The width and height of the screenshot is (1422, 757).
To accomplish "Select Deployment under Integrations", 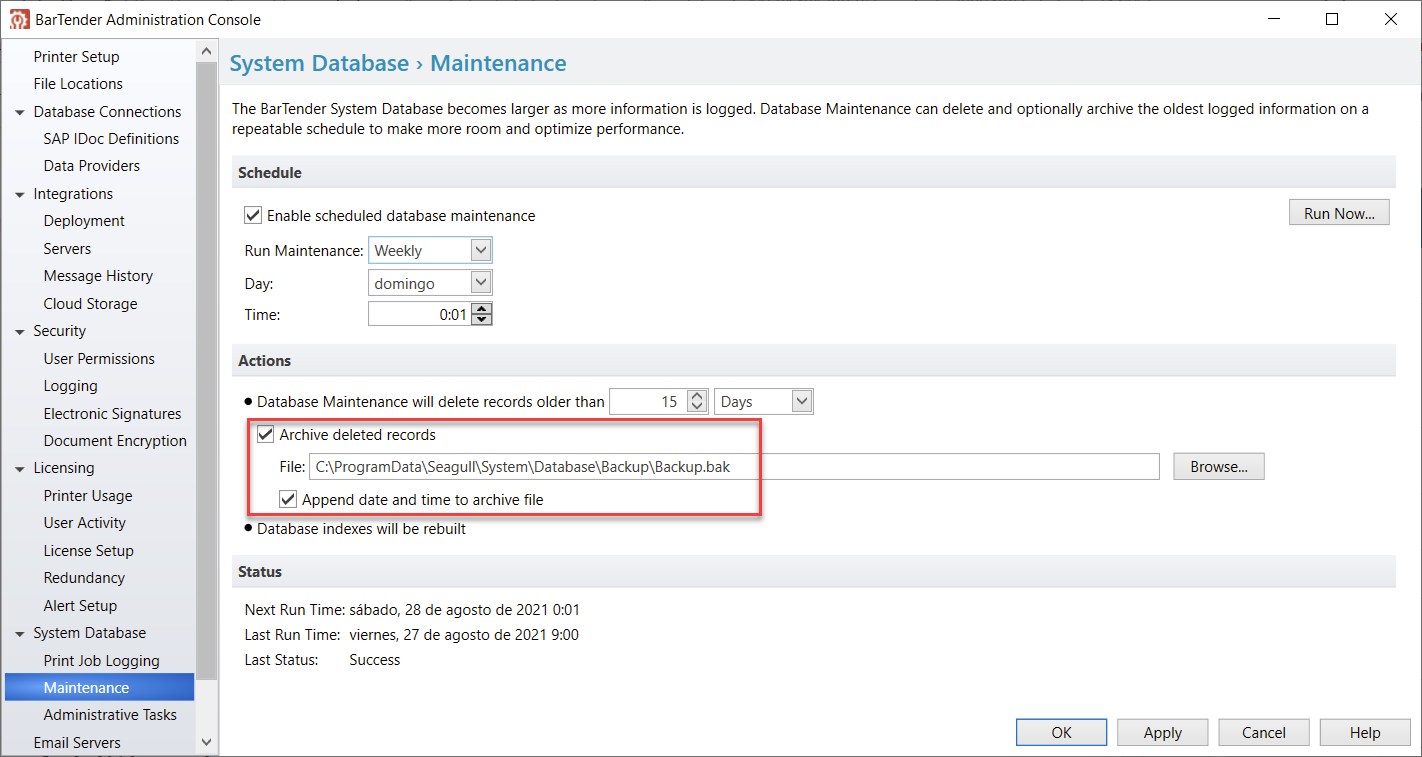I will 84,221.
